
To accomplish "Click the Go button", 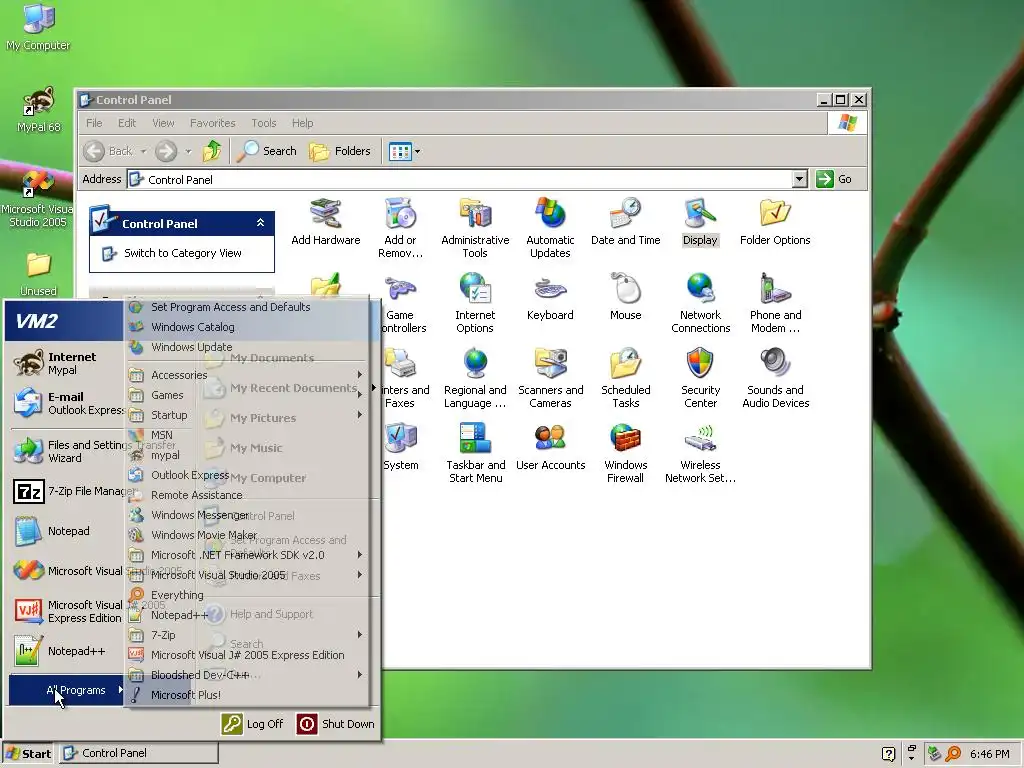I will coord(835,179).
